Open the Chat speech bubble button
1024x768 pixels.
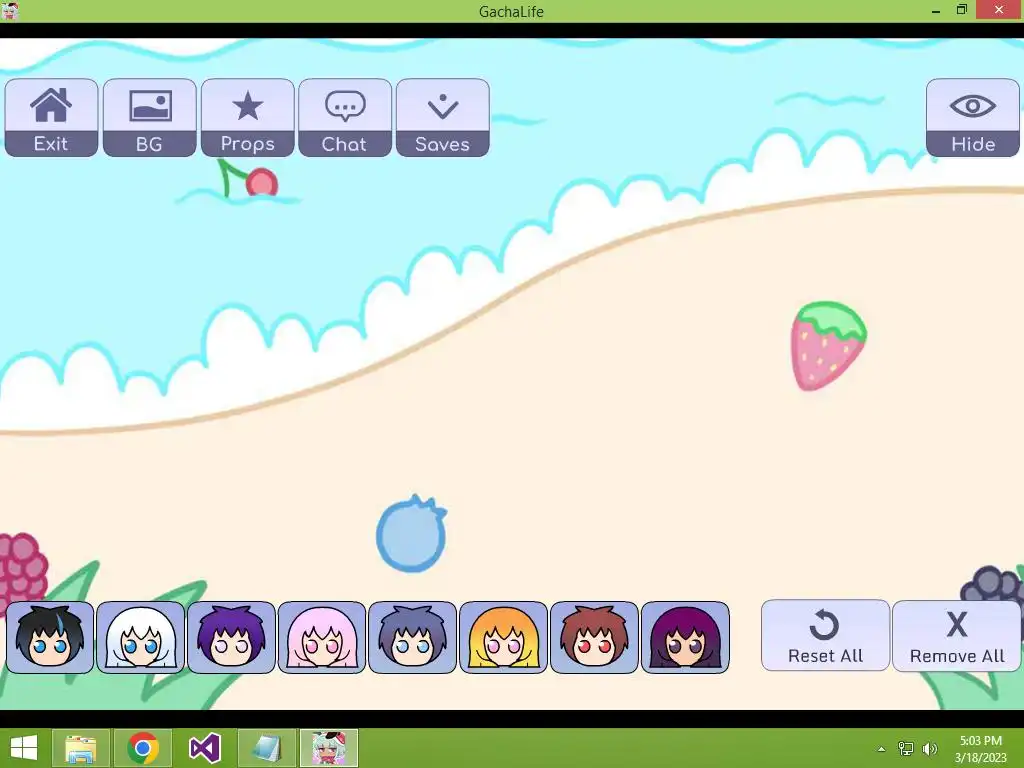point(345,118)
